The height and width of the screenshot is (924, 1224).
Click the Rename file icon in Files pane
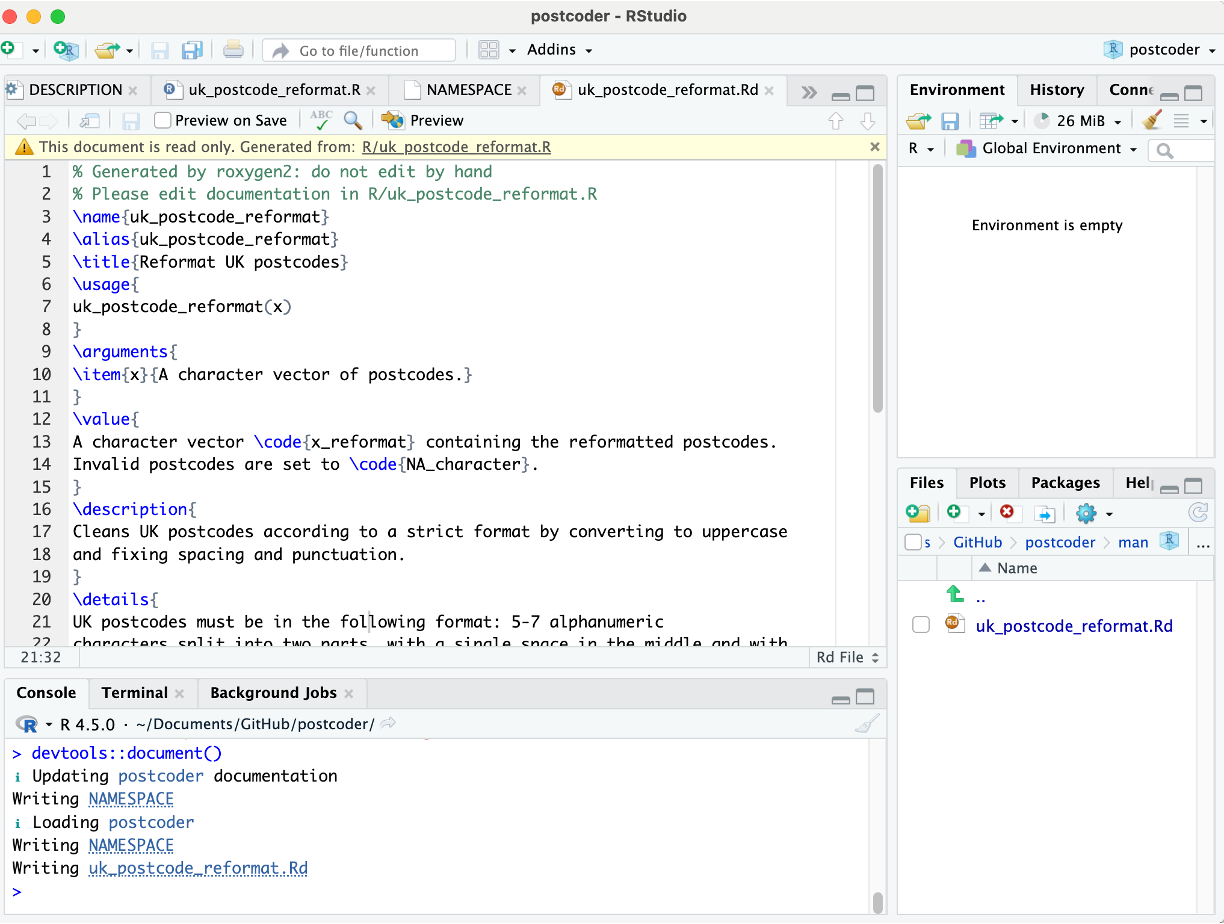click(x=1045, y=513)
